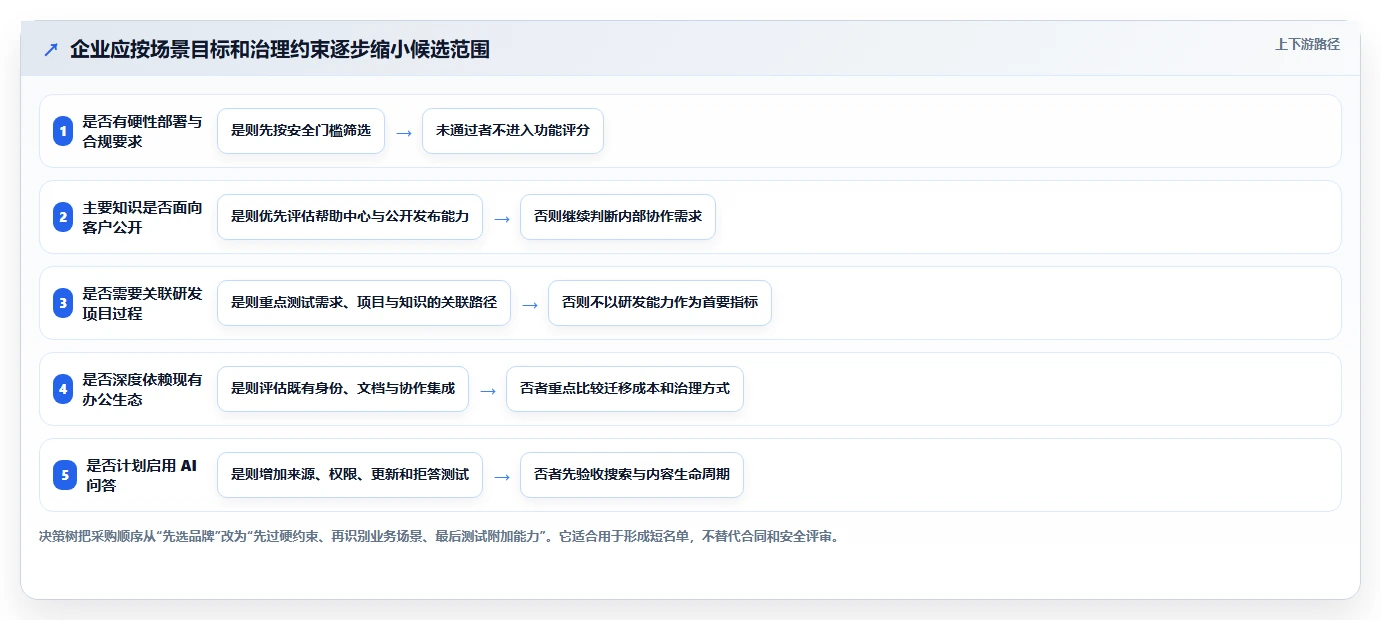Click the 上下游路径 label
1381x620 pixels.
1307,44
